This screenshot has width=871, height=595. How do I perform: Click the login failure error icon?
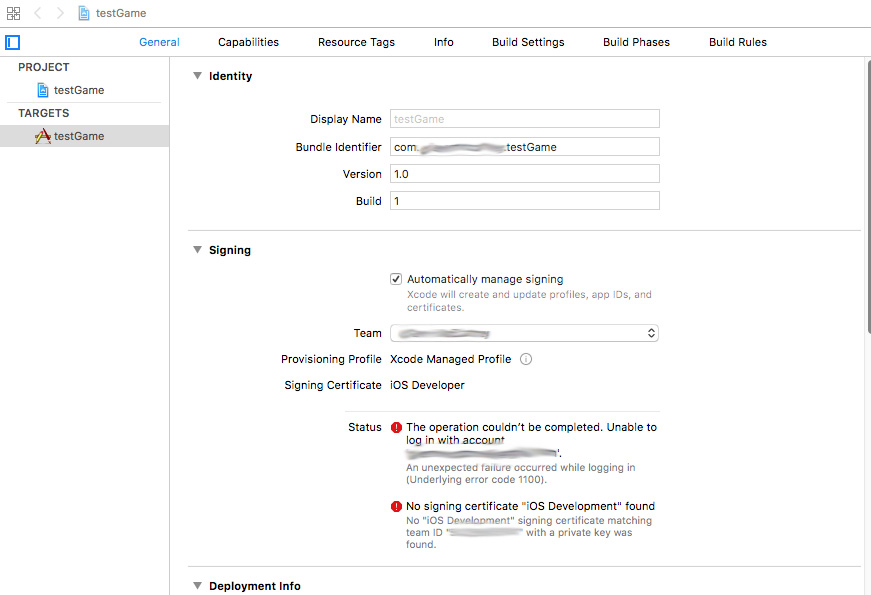point(396,427)
